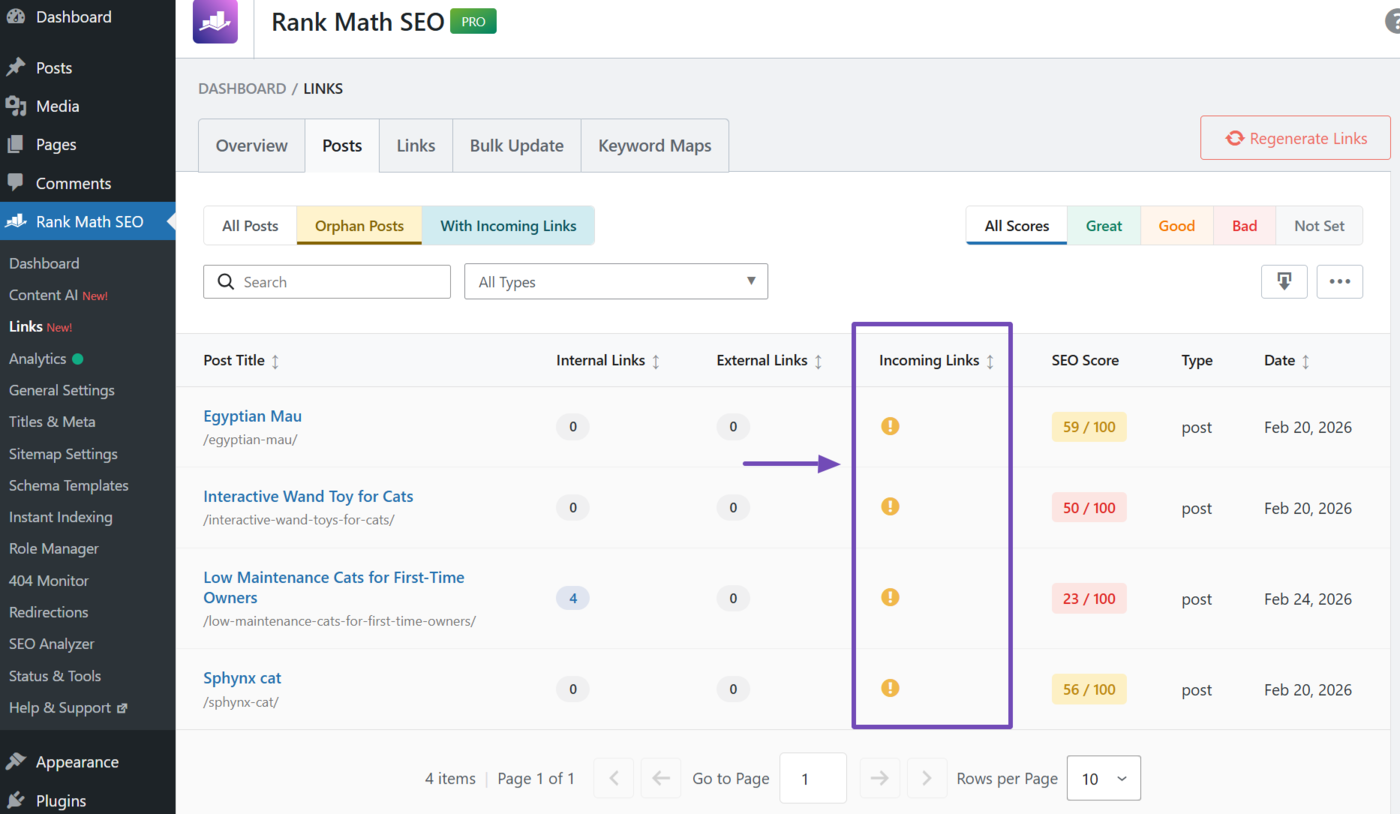This screenshot has width=1400, height=814.
Task: Click the Regenerate Links button
Action: (1294, 138)
